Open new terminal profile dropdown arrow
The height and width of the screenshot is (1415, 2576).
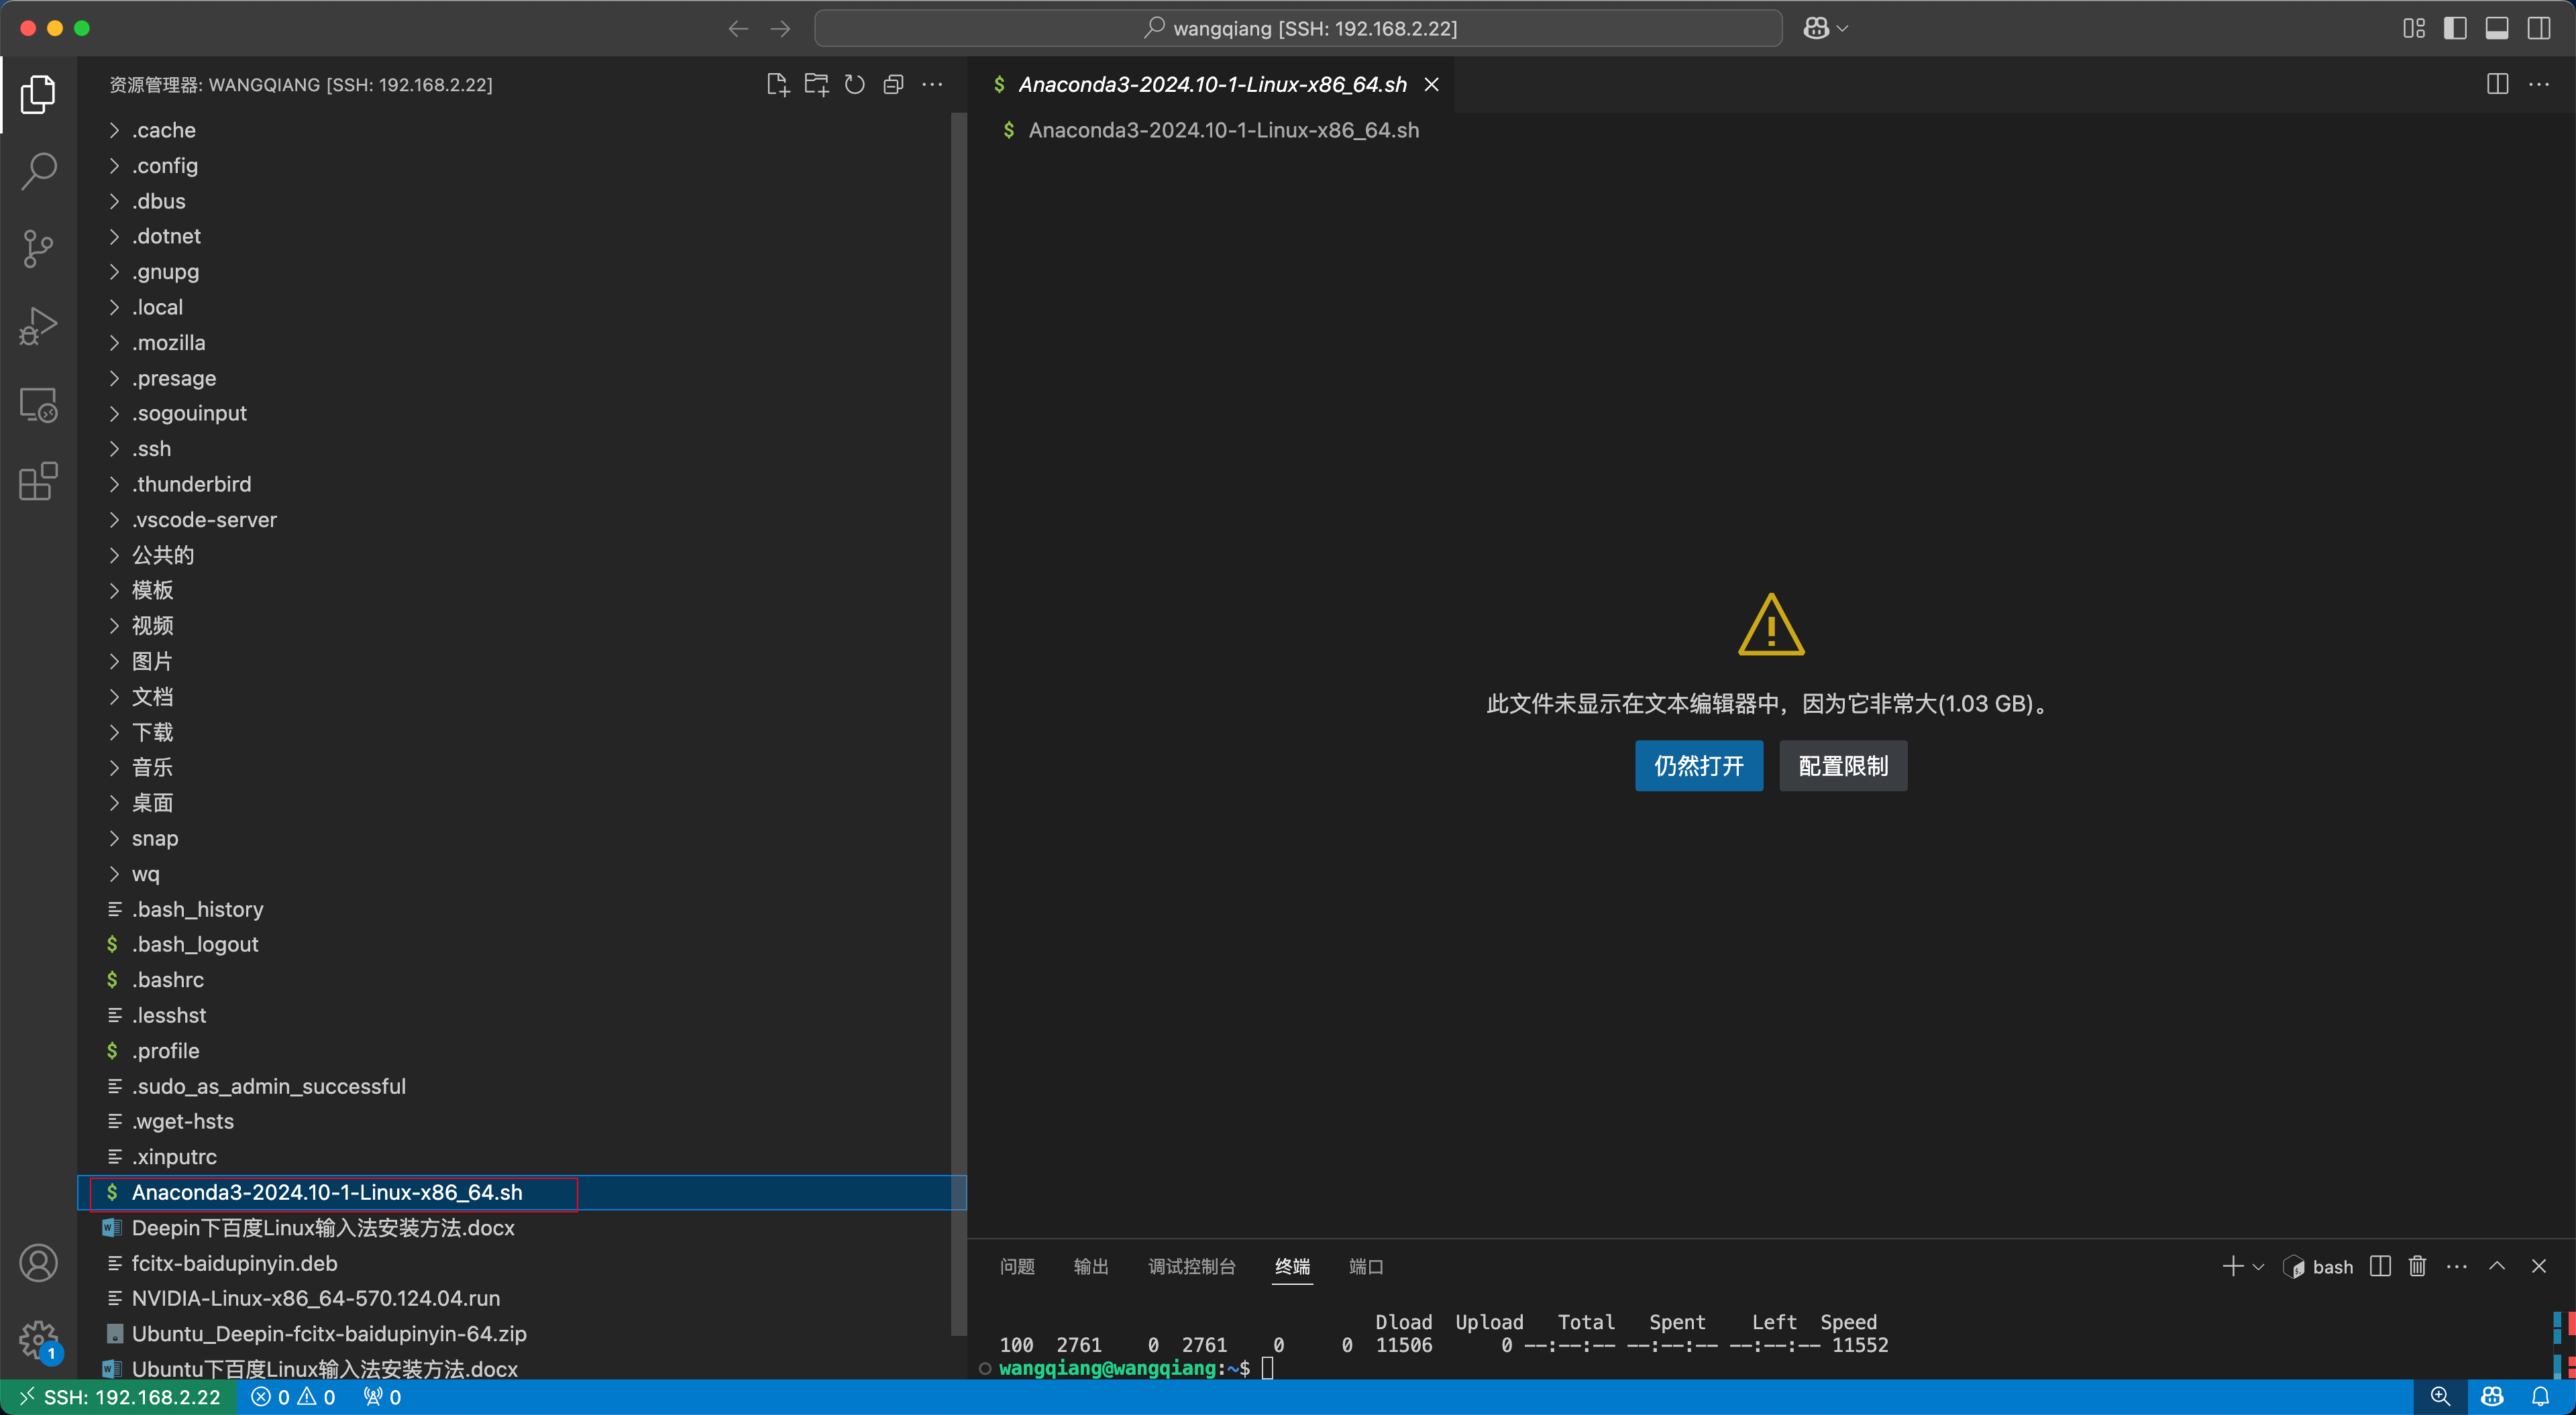[2258, 1266]
